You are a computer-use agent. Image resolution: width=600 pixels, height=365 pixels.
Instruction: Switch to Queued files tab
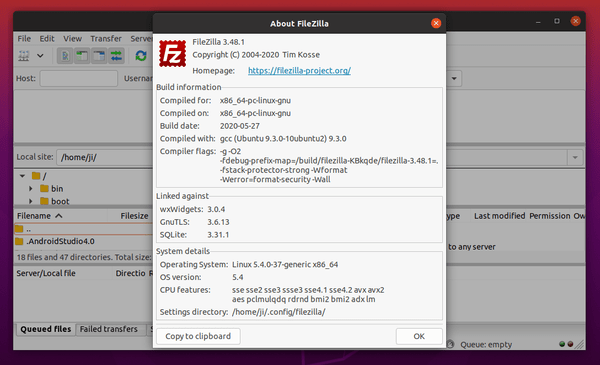(46, 329)
